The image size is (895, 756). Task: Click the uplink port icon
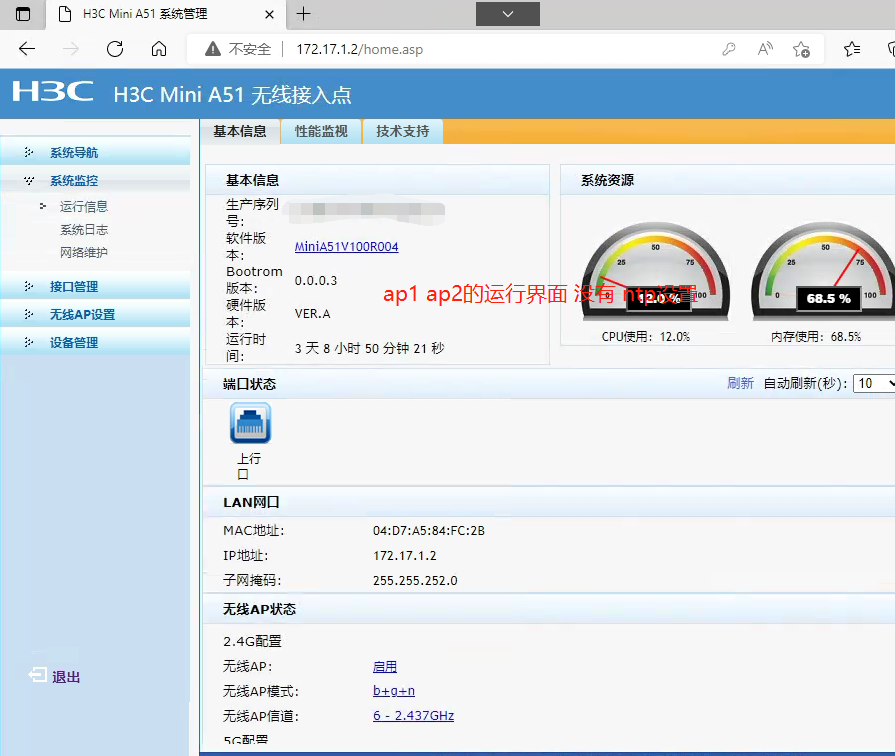click(250, 423)
